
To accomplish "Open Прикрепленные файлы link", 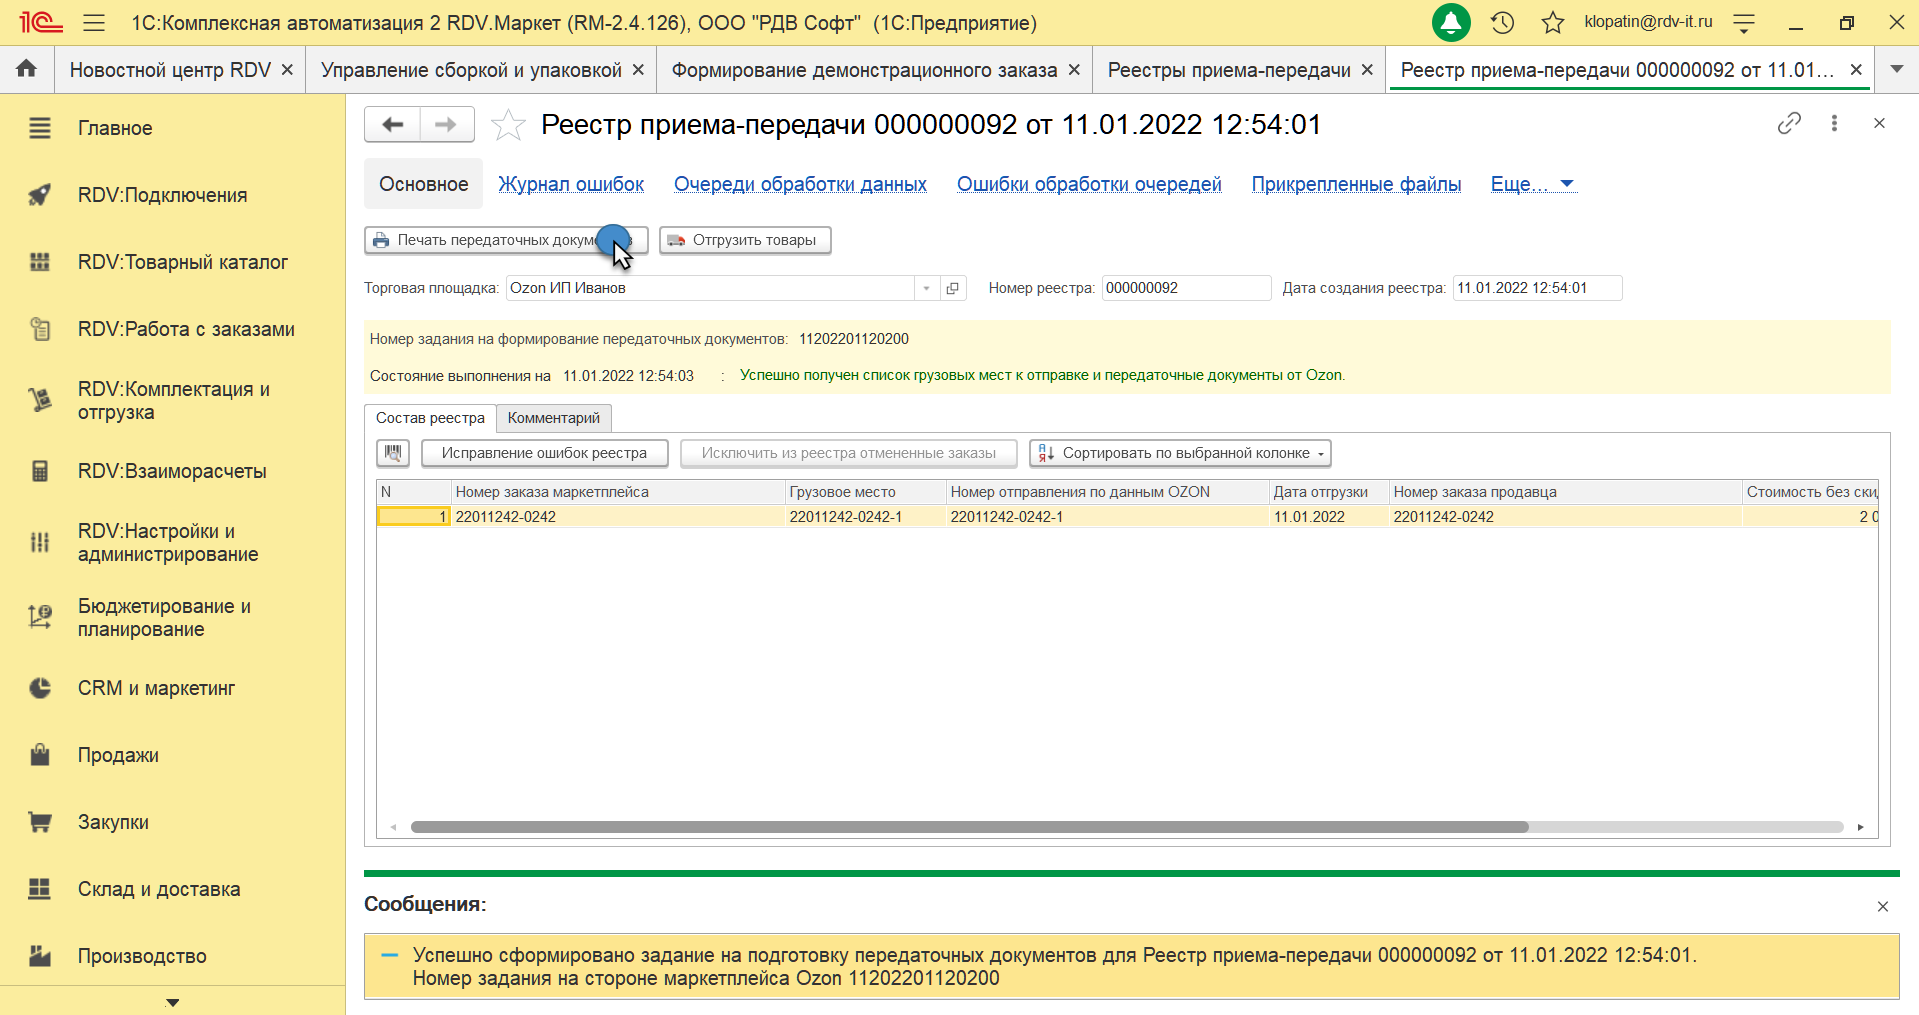I will (x=1356, y=184).
